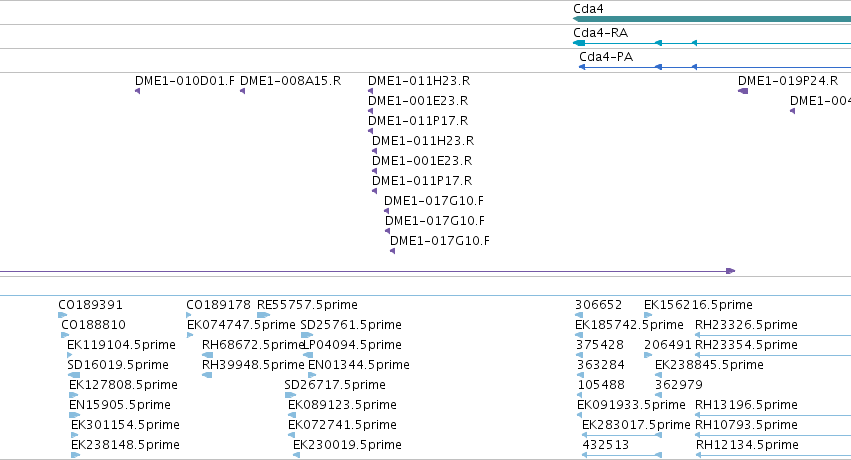
Task: Click the Cda4-PA protein label
Action: (606, 56)
